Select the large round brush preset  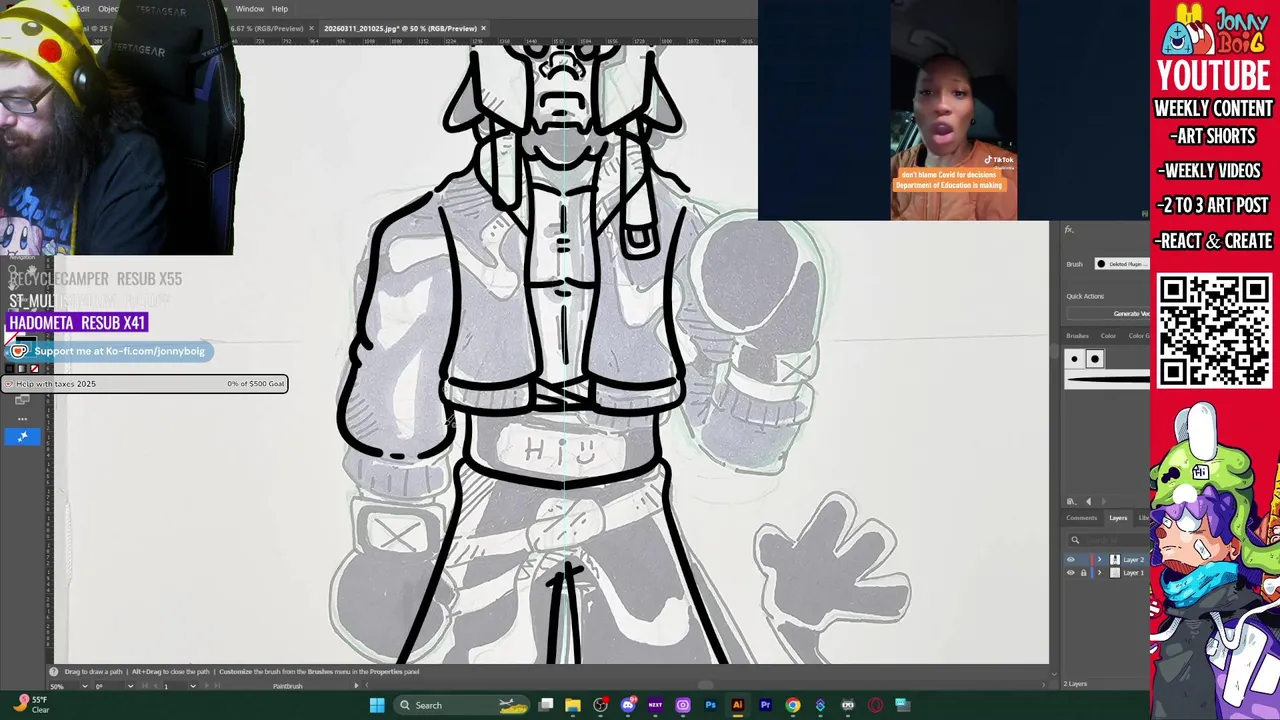pos(1095,359)
